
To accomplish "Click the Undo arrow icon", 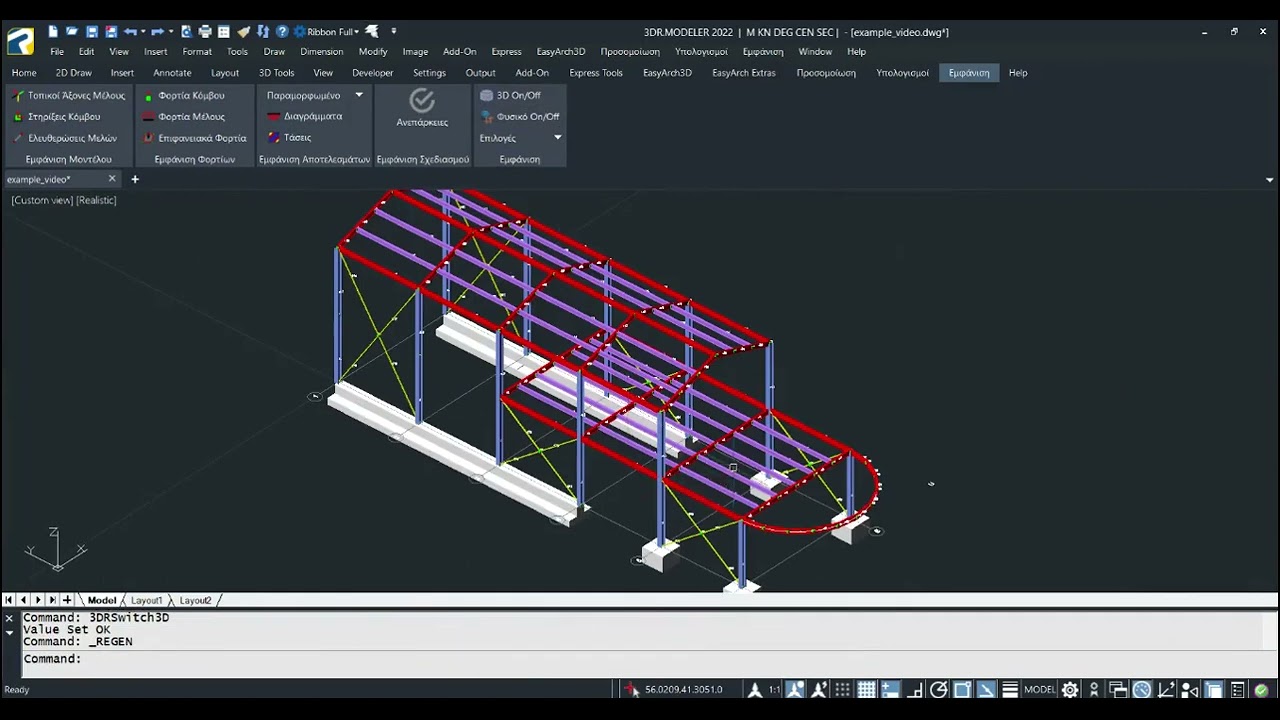I will pos(130,32).
